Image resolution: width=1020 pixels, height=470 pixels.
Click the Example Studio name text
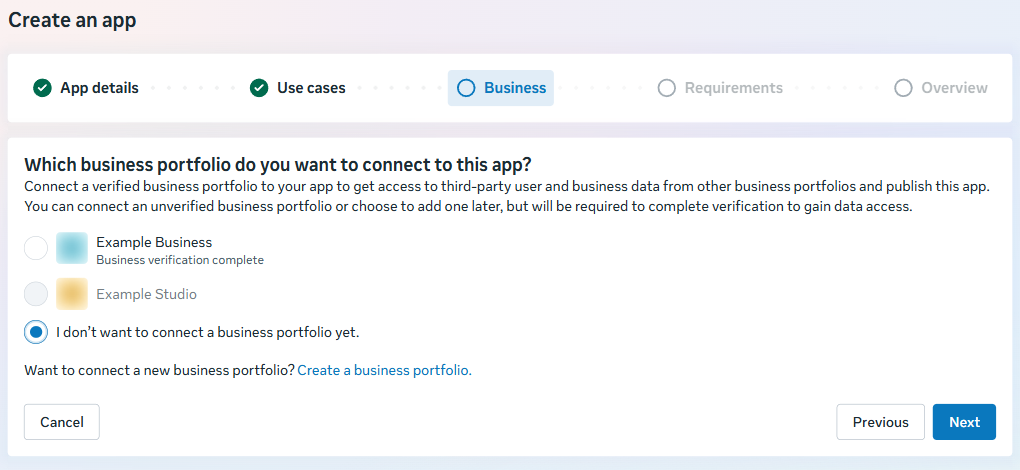coord(146,294)
